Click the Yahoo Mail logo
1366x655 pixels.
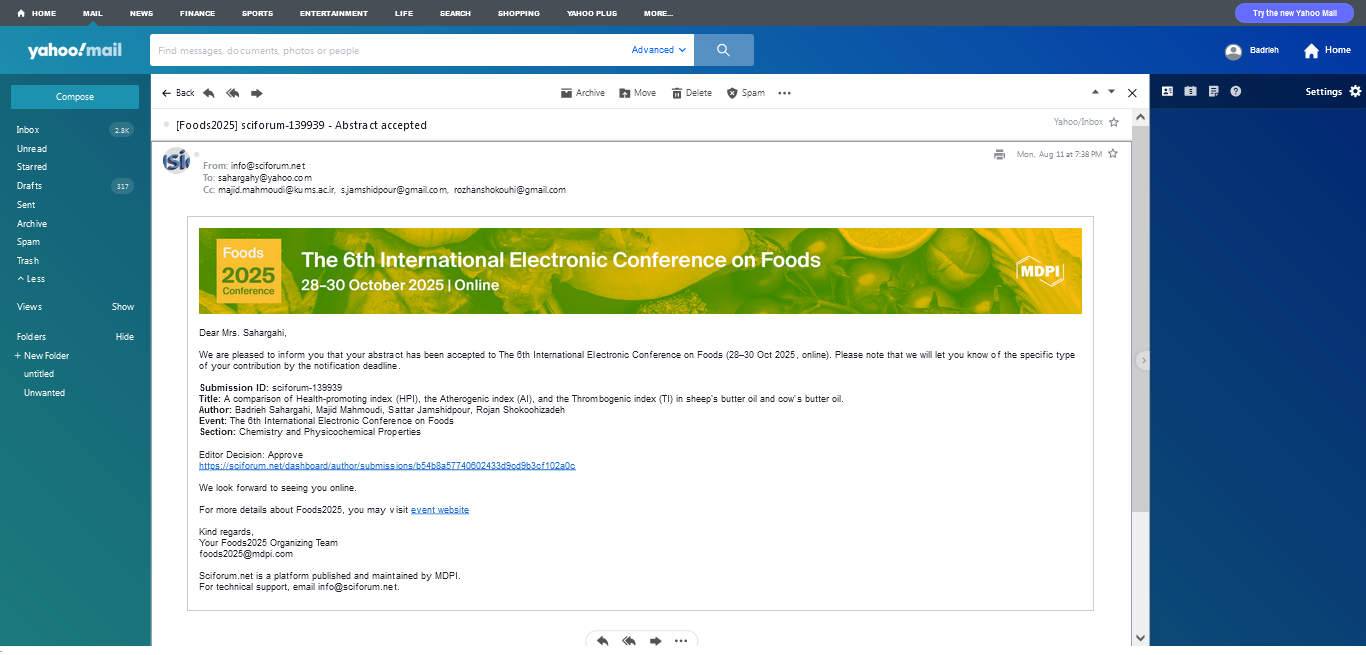point(75,50)
